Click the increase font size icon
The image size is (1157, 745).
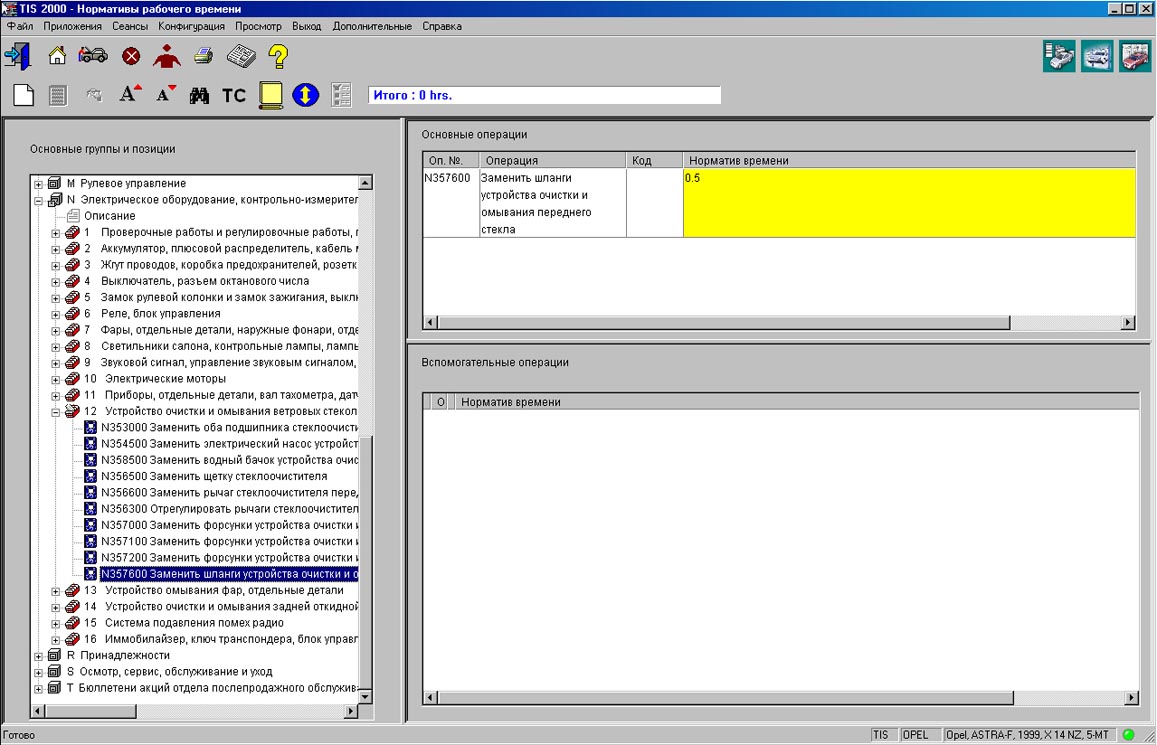[x=130, y=95]
